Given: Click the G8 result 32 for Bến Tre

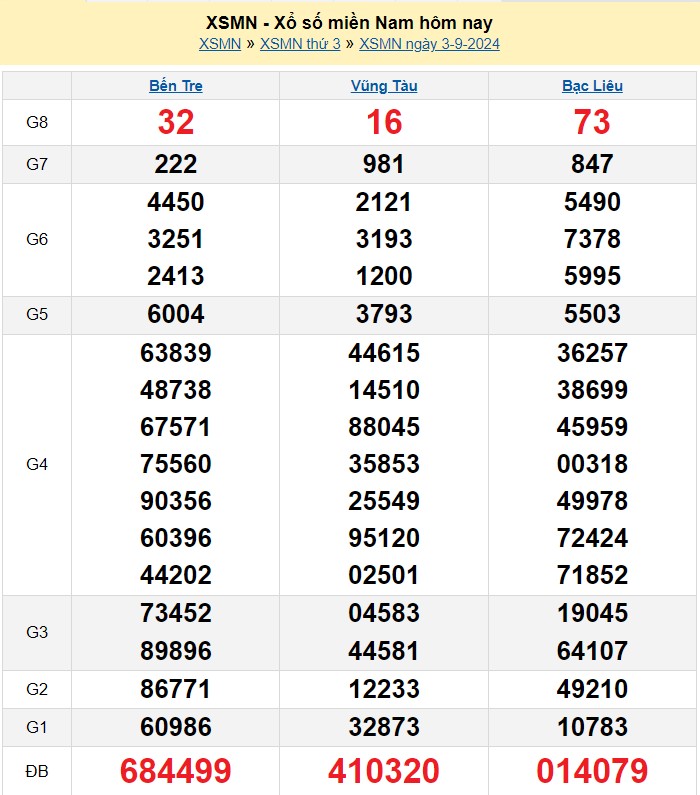Looking at the screenshot, I should coord(176,122).
